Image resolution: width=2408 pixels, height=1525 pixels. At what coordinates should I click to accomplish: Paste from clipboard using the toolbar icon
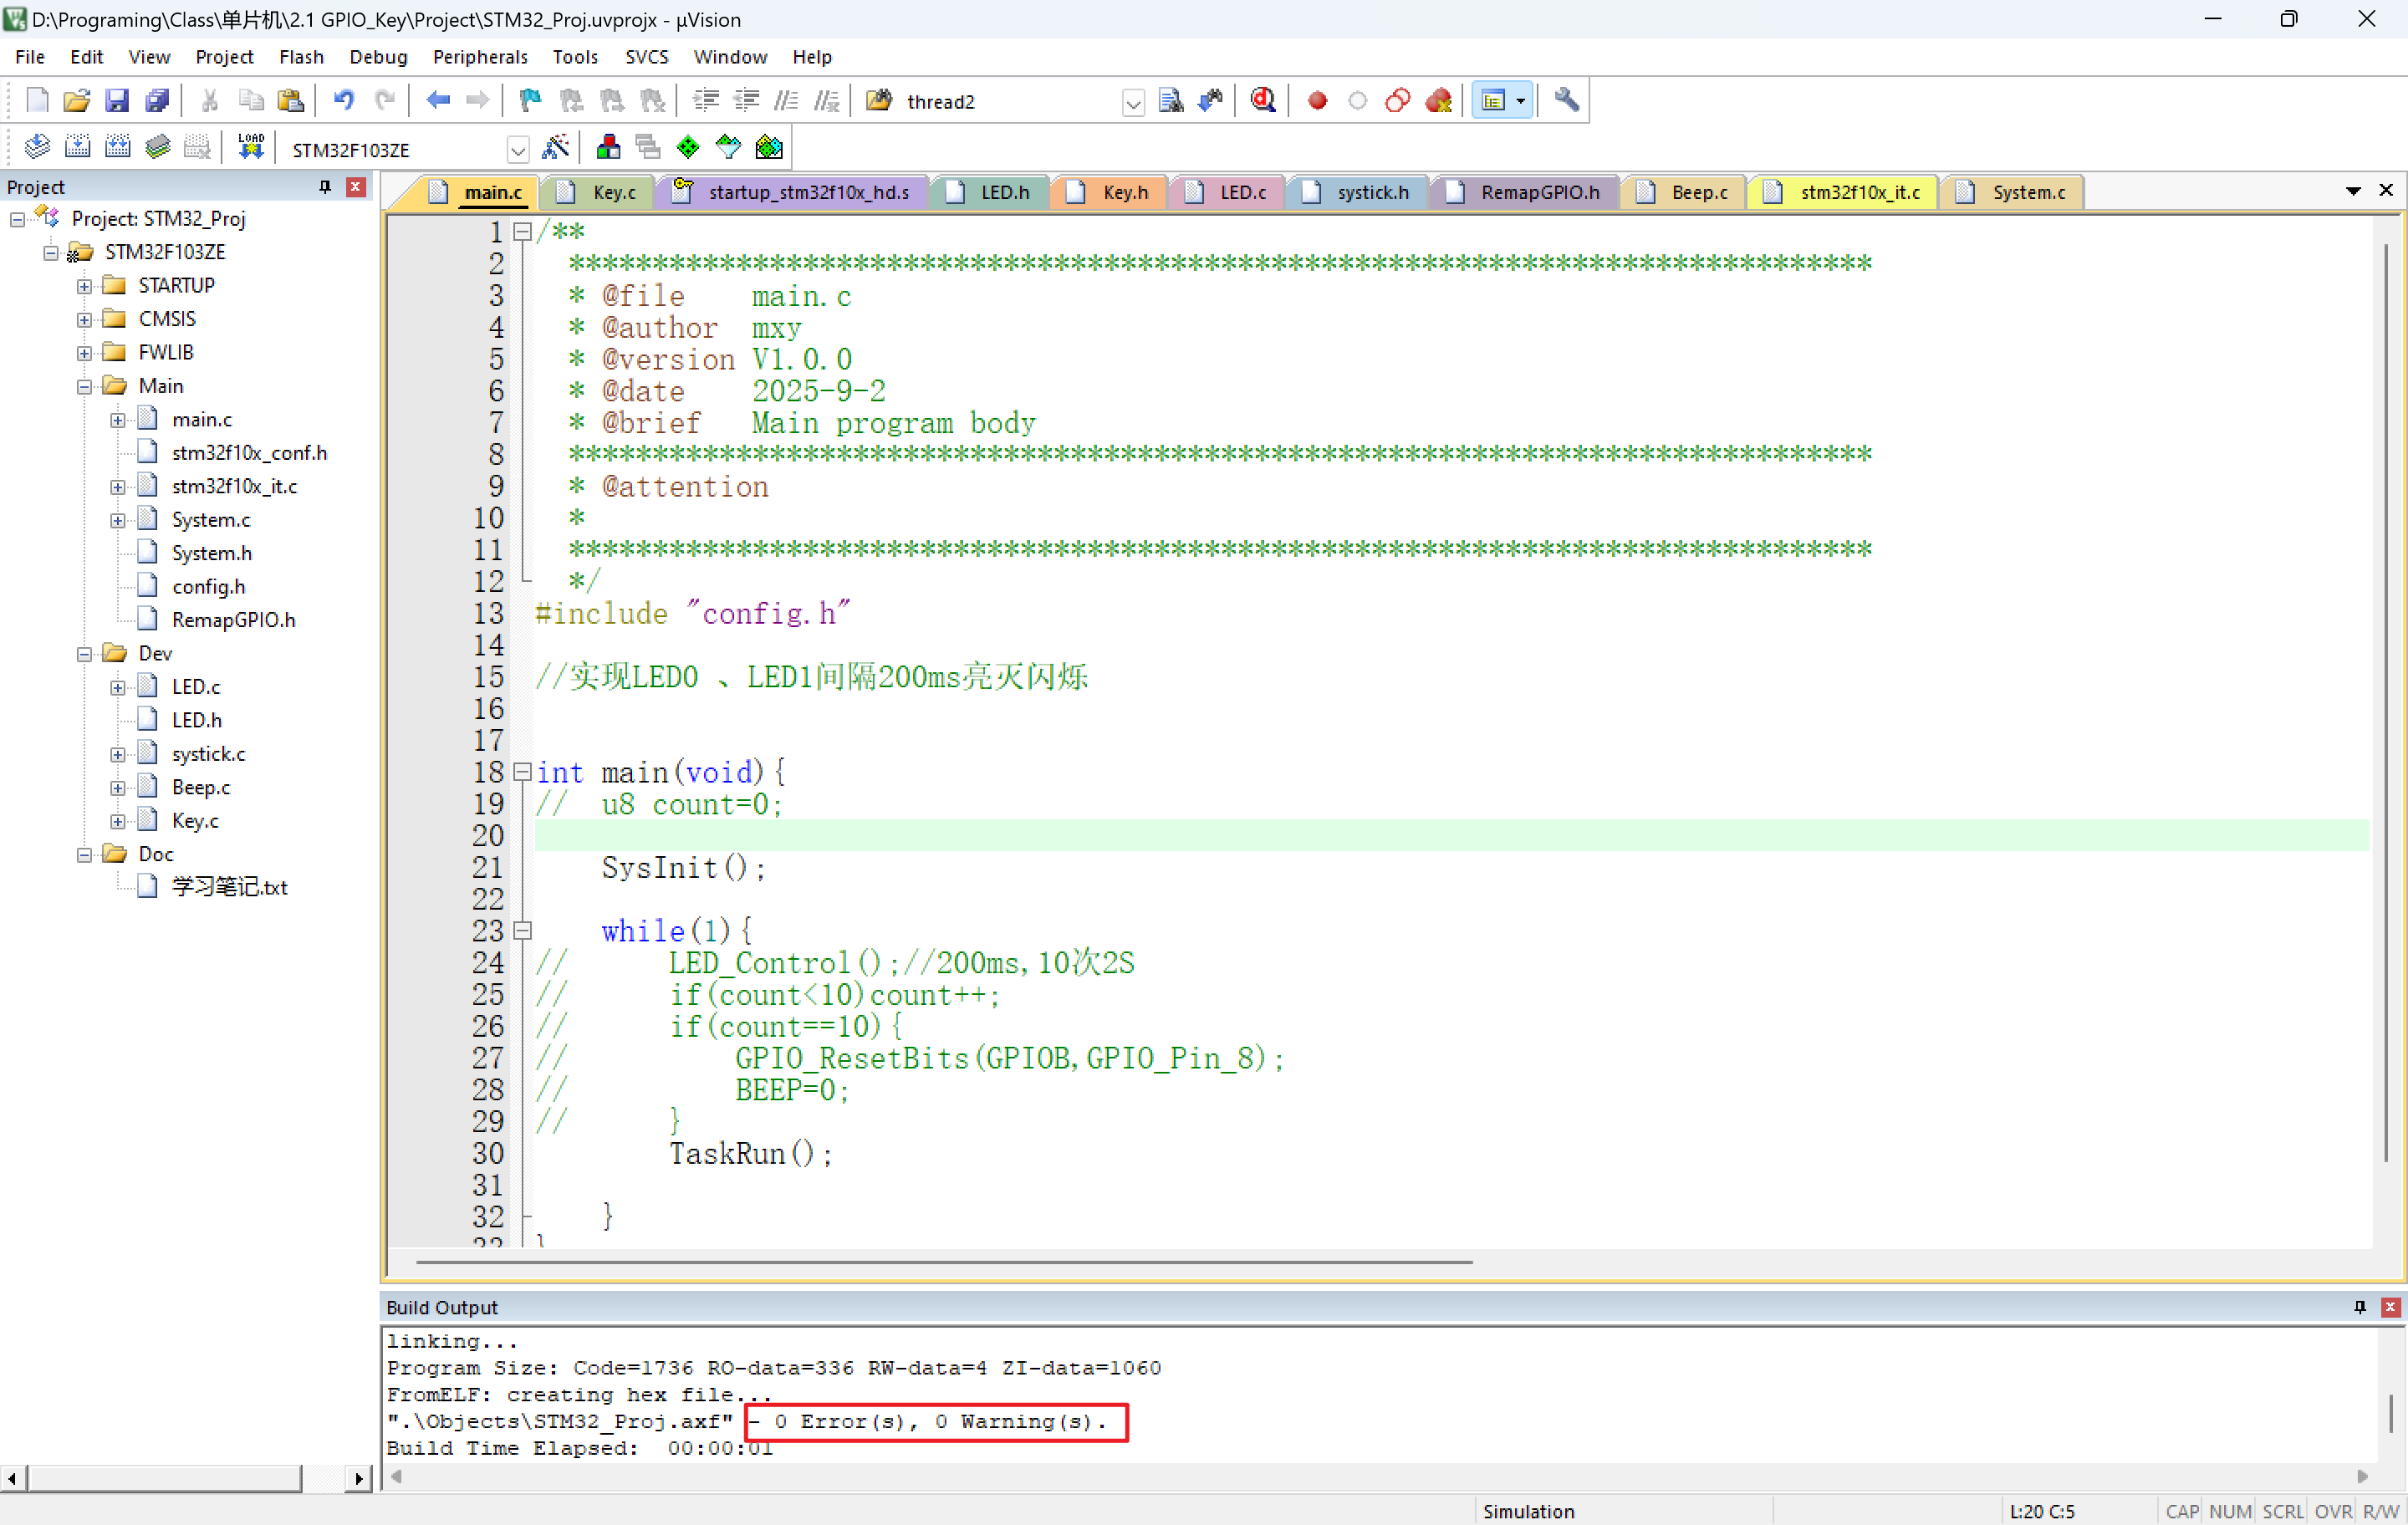pyautogui.click(x=291, y=100)
